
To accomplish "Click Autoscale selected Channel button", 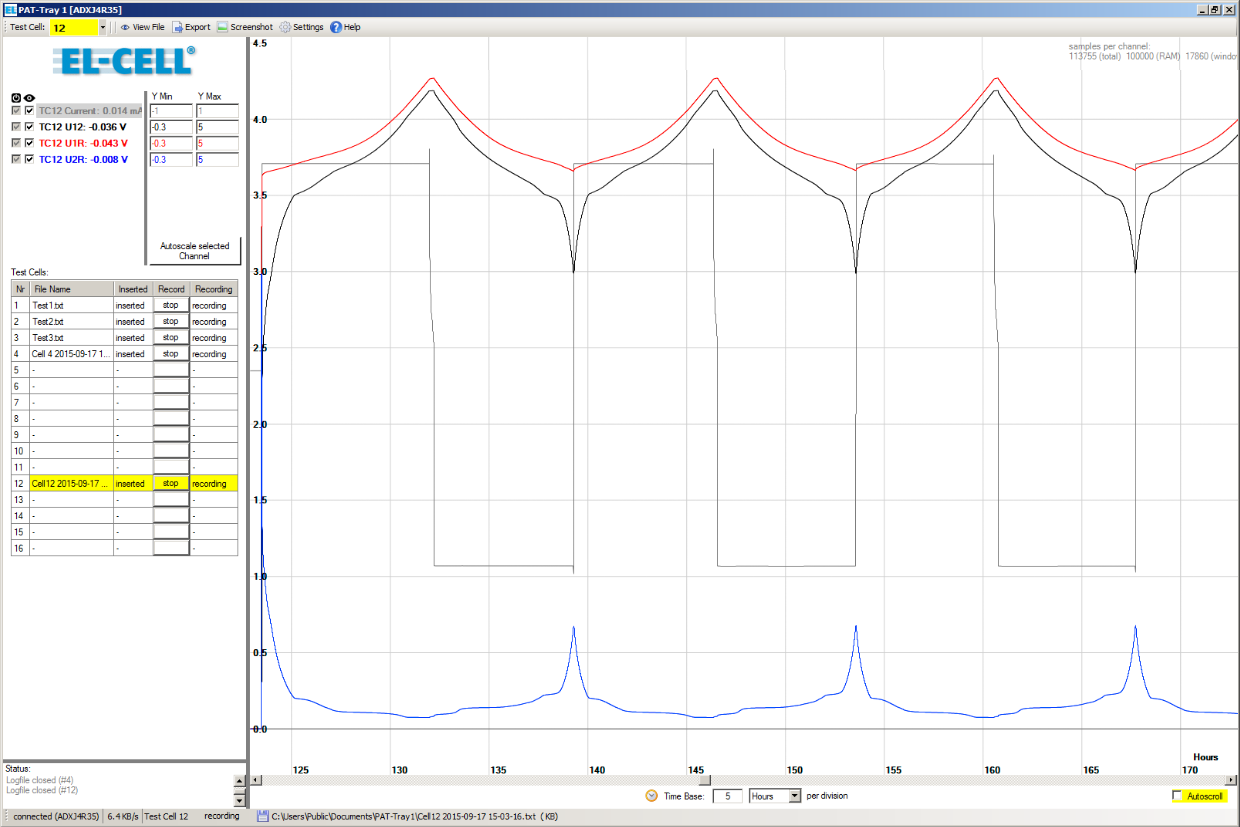I will [x=195, y=251].
